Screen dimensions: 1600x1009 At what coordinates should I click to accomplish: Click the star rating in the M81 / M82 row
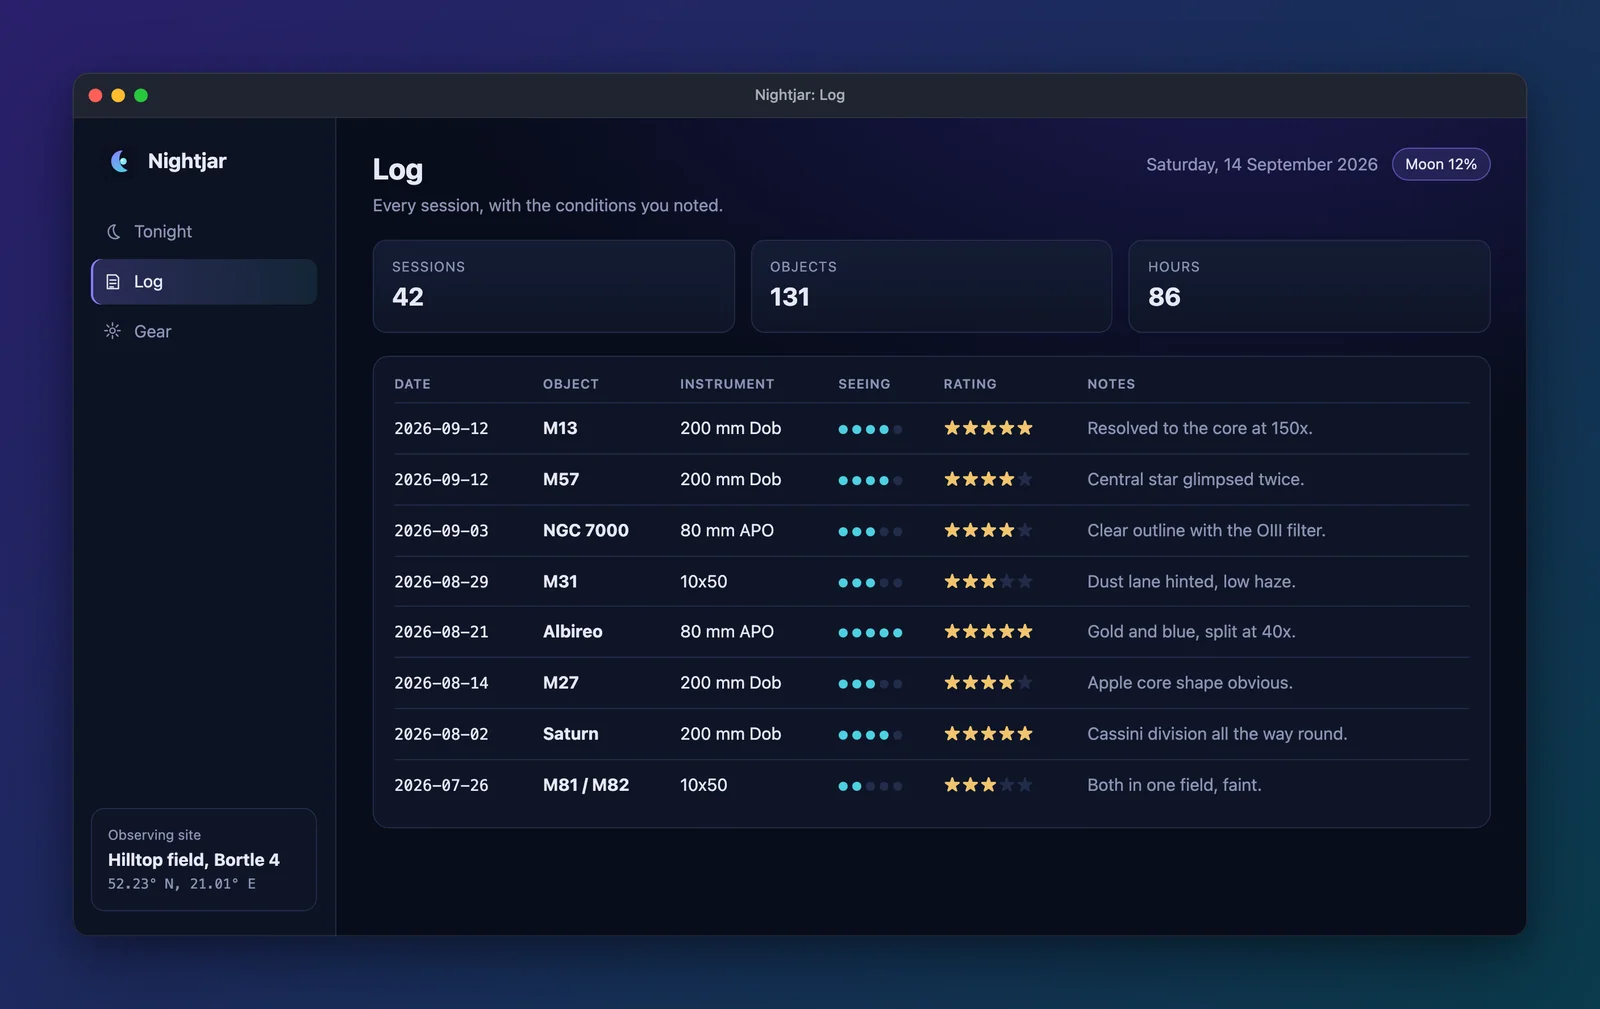[988, 785]
